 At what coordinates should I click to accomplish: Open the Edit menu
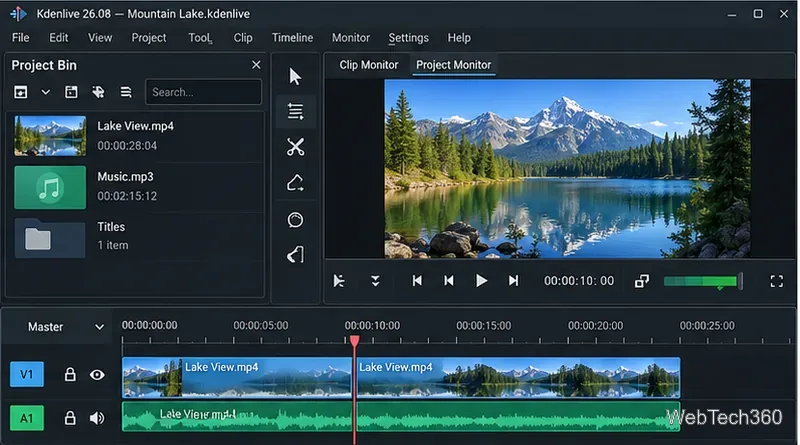59,38
